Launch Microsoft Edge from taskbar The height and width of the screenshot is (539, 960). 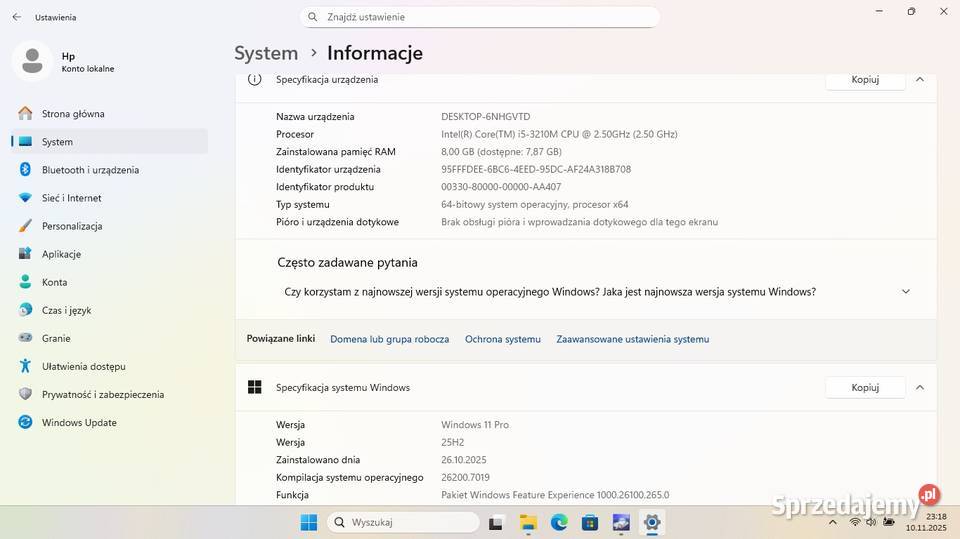click(x=559, y=522)
